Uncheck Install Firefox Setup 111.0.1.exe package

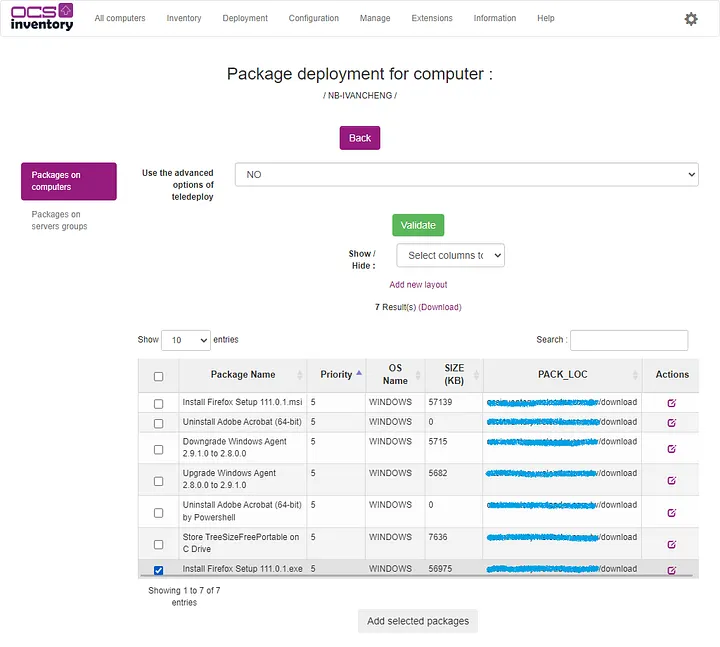[x=158, y=570]
